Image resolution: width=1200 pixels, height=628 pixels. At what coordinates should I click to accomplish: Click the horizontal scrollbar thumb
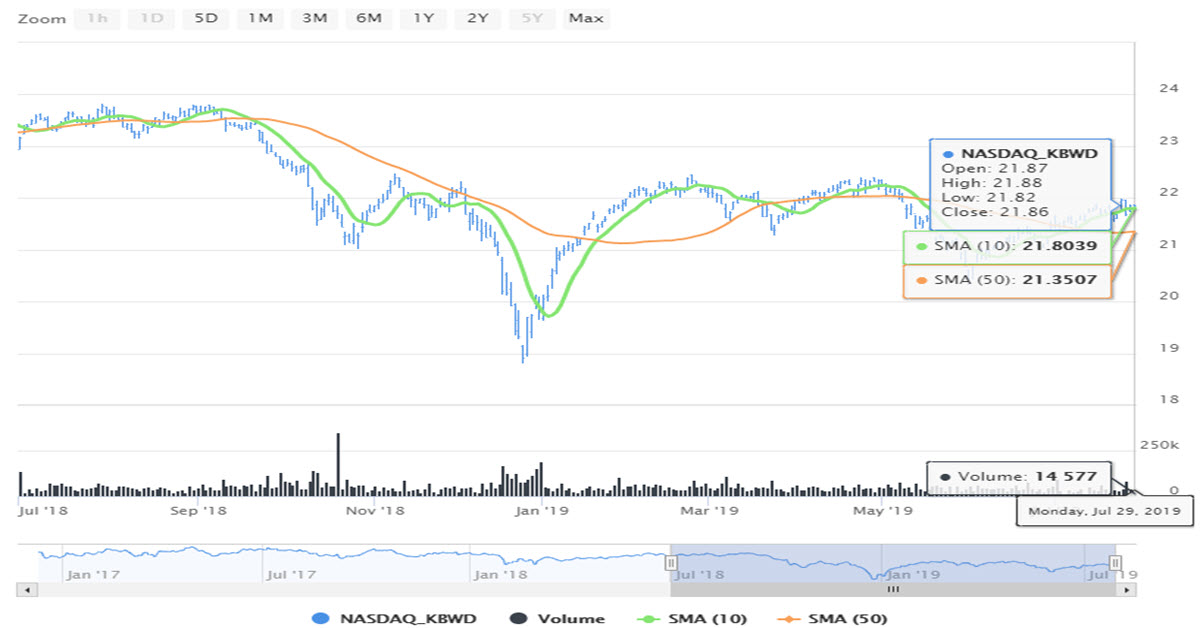pyautogui.click(x=893, y=590)
